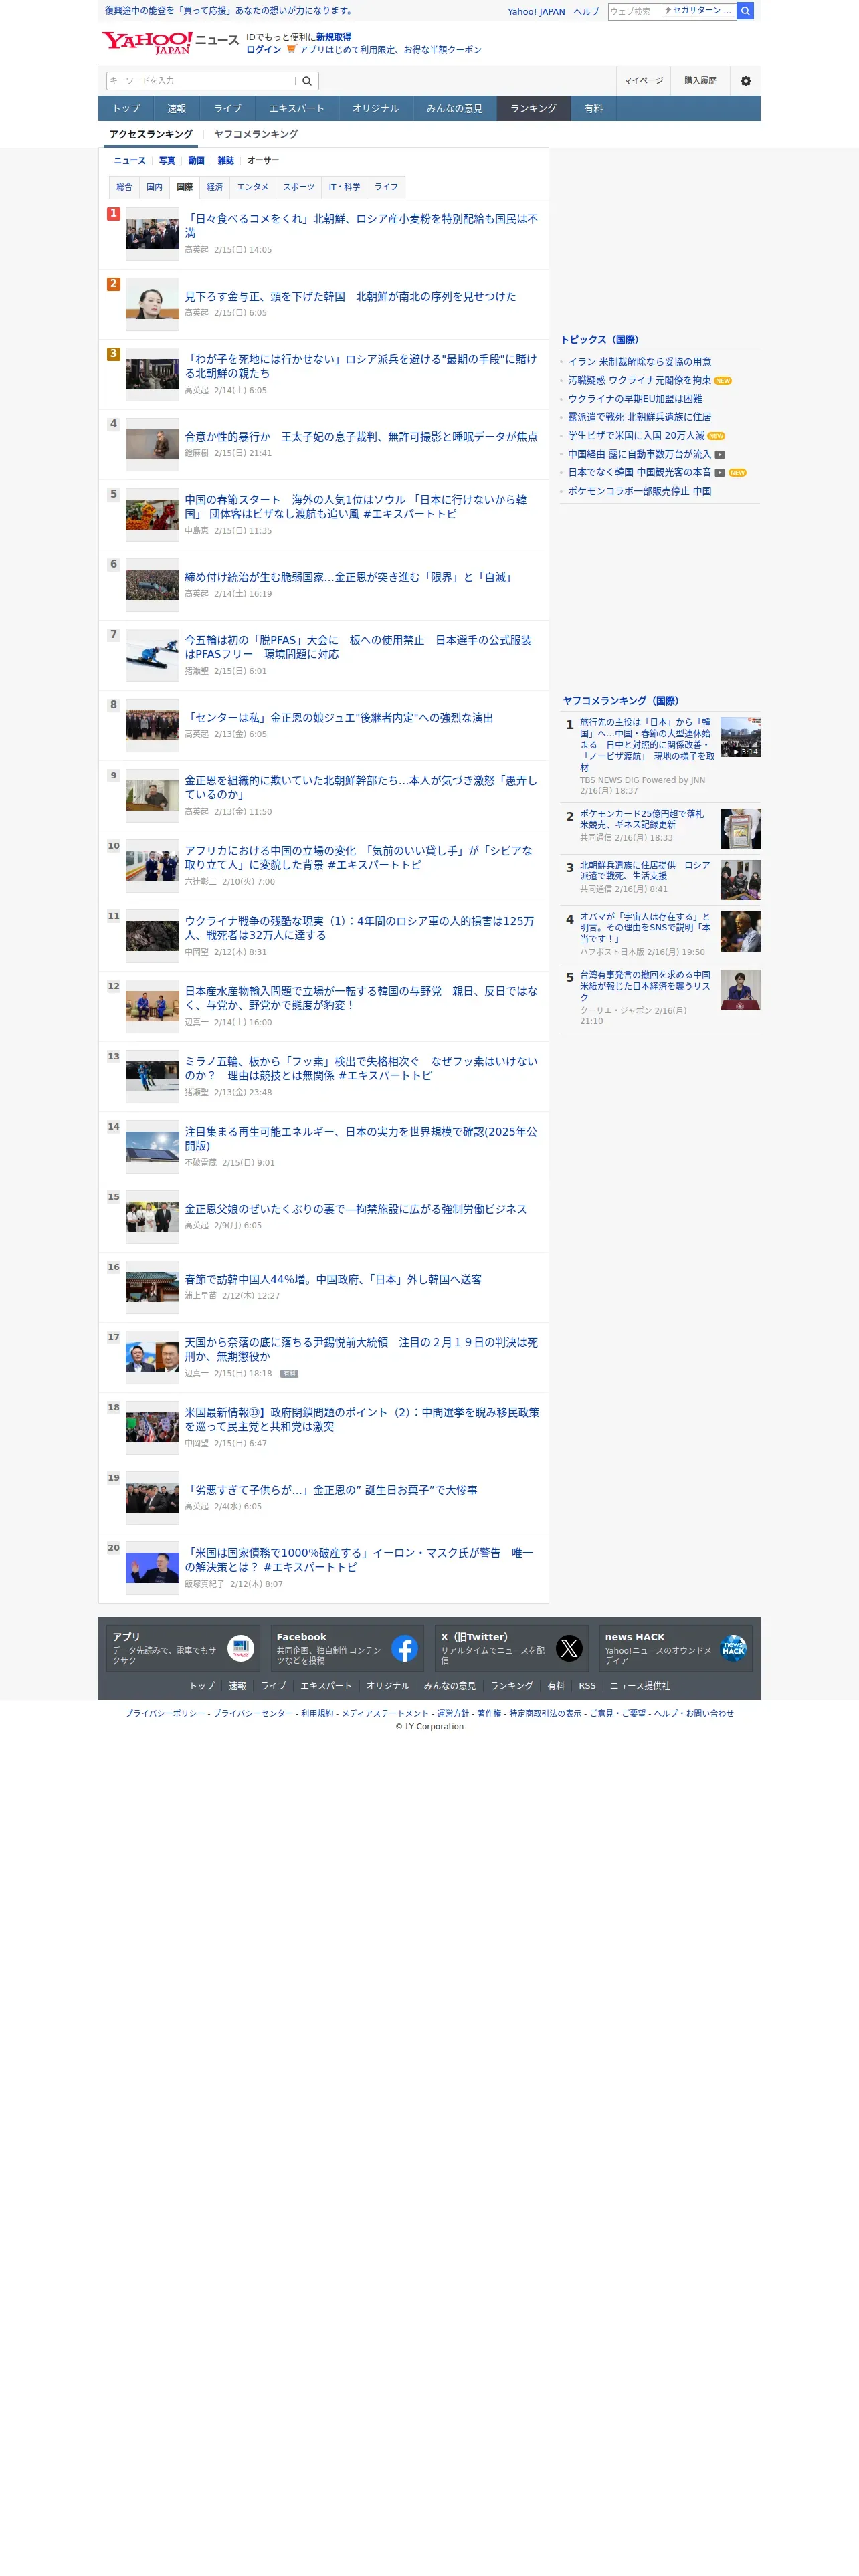Open the イラン 米制裁解除 topic link
This screenshot has height=2576, width=859.
tap(639, 362)
